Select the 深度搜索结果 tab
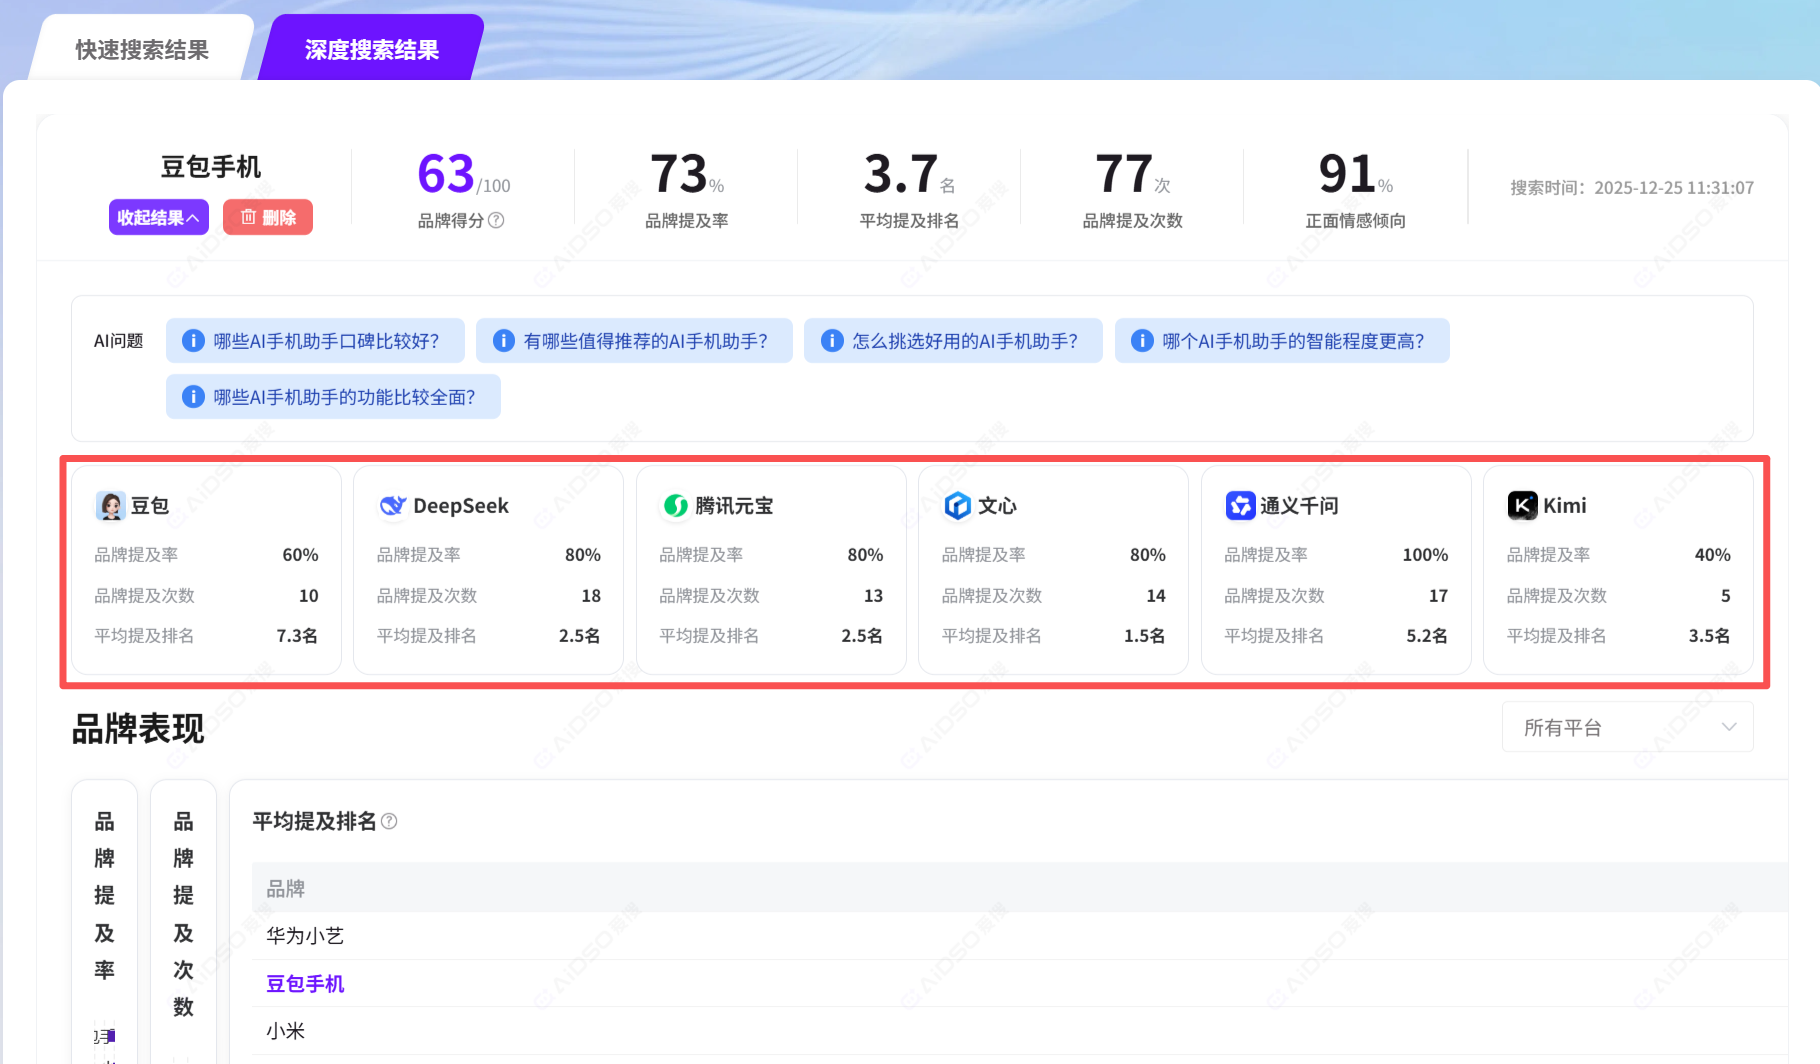Screen dimensions: 1820x1064 [x=371, y=50]
